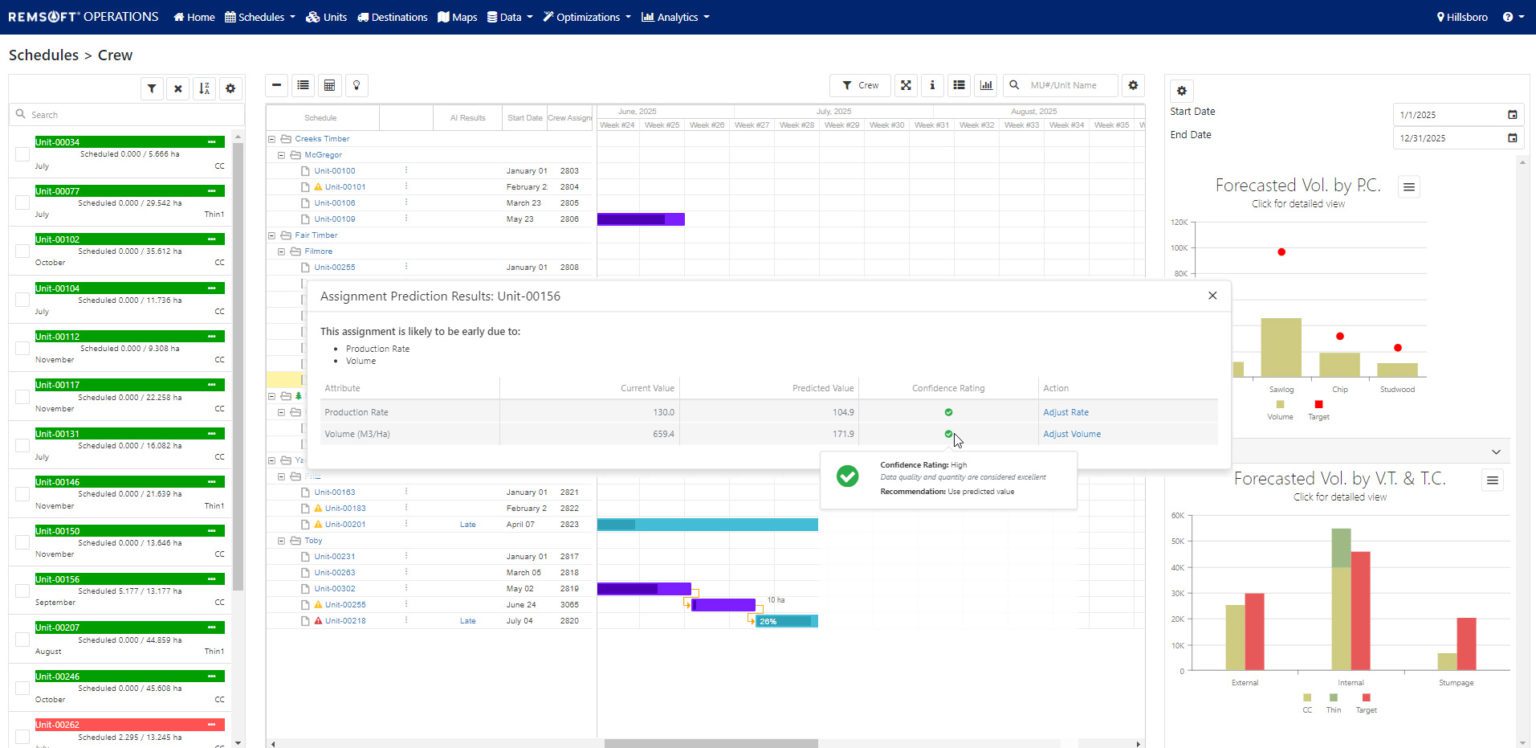
Task: Click the info icon in the chart toolbar
Action: click(932, 85)
